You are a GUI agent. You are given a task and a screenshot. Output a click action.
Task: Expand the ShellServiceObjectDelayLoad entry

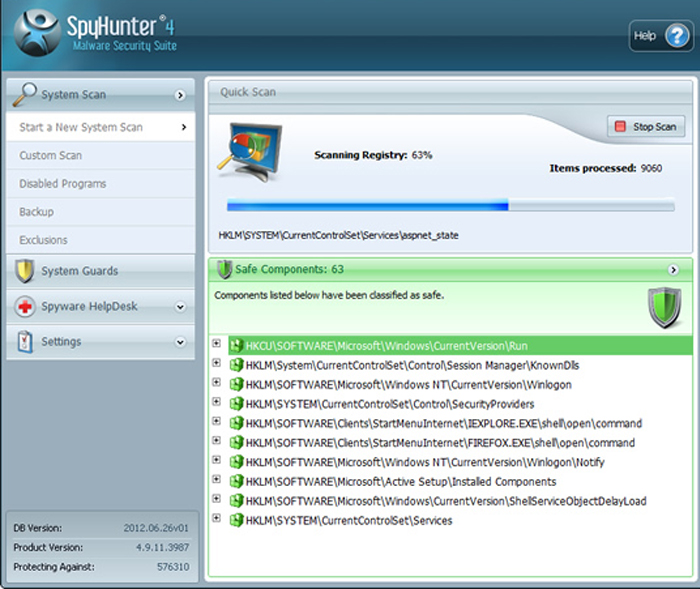[217, 498]
